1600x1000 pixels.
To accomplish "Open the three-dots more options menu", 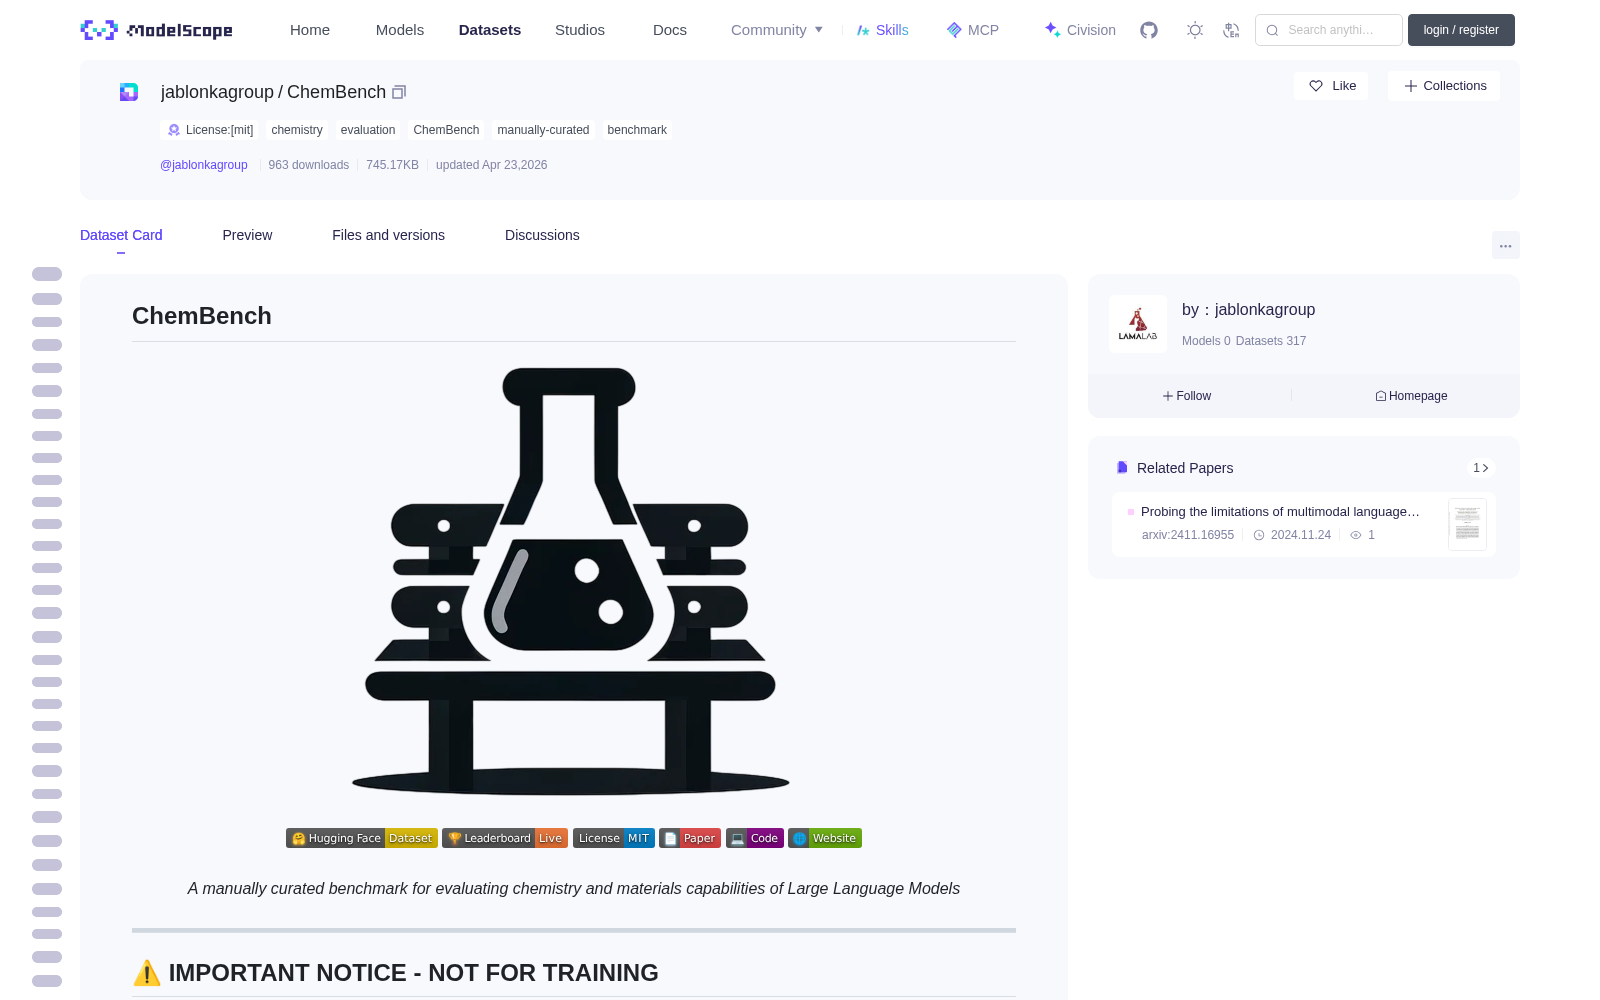I will point(1505,245).
